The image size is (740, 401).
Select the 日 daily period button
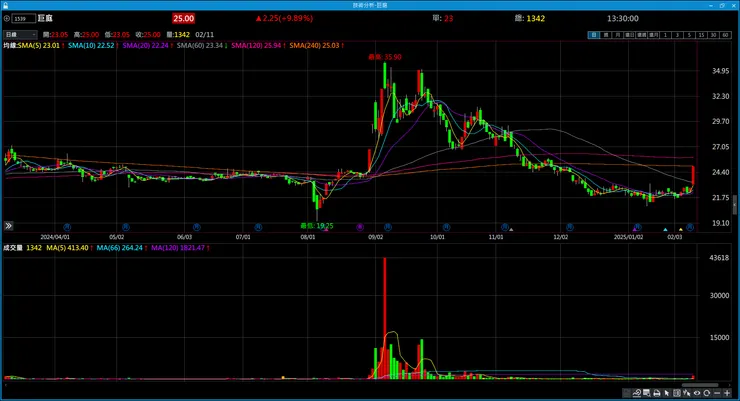pos(594,35)
